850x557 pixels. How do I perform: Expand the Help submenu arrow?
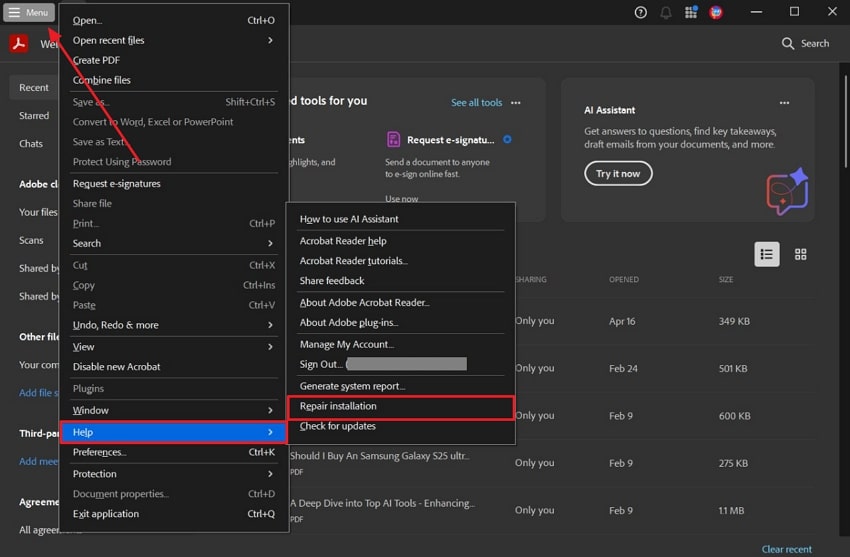click(270, 432)
